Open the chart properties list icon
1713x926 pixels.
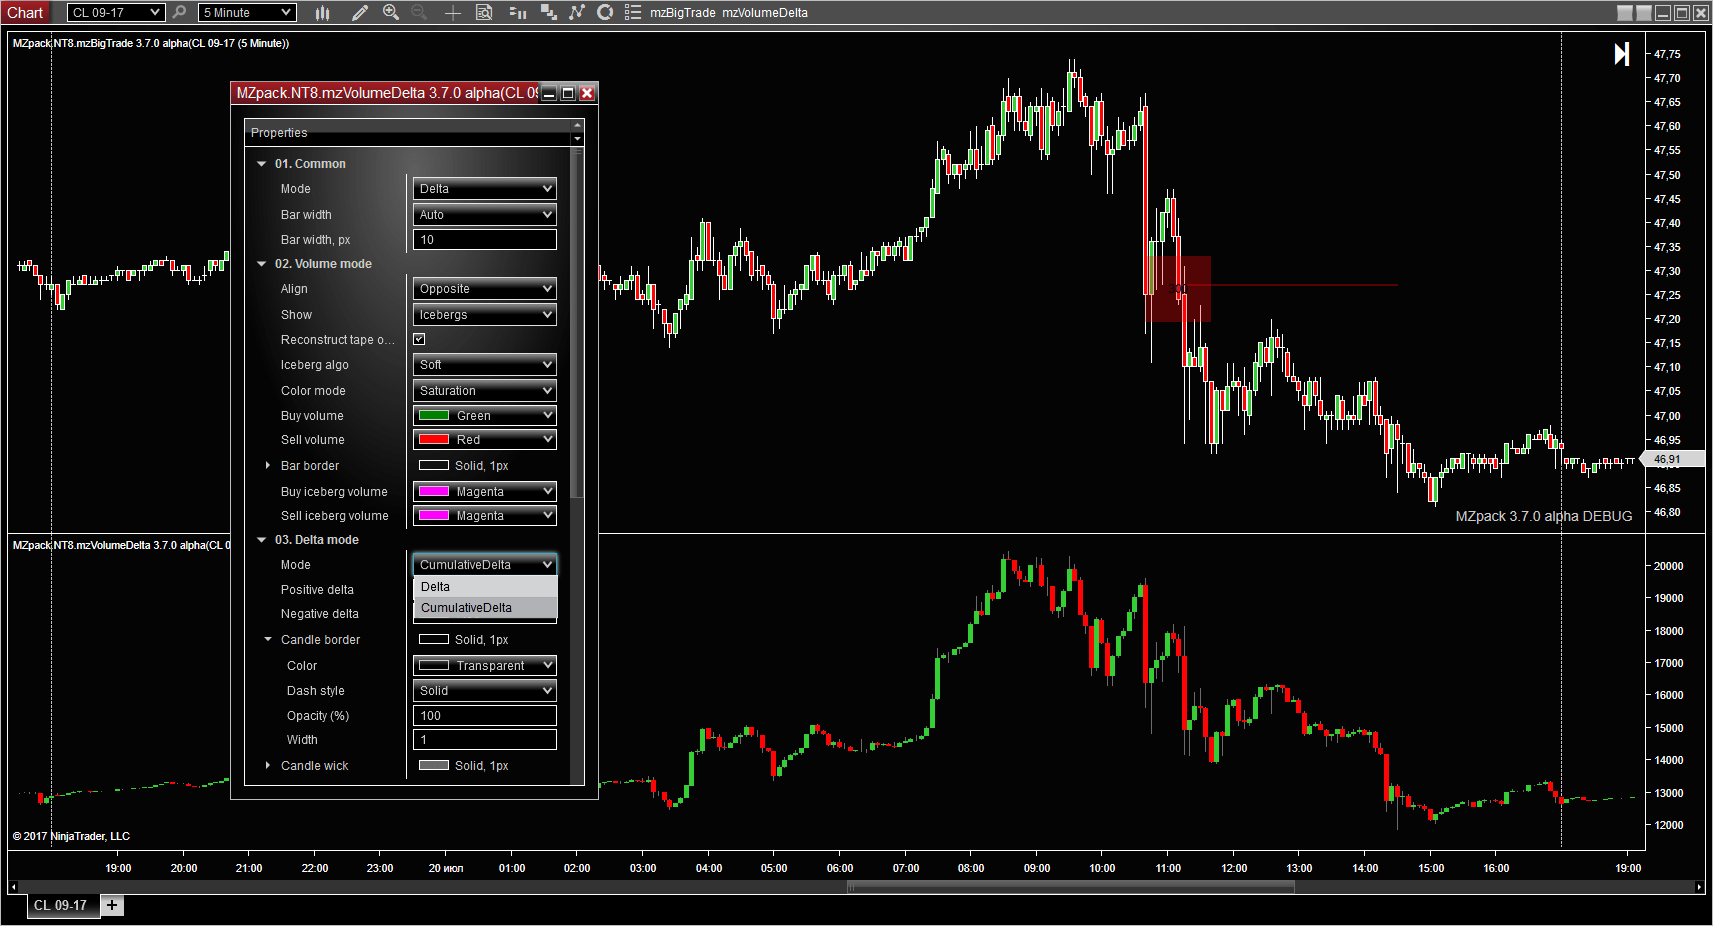pyautogui.click(x=633, y=12)
